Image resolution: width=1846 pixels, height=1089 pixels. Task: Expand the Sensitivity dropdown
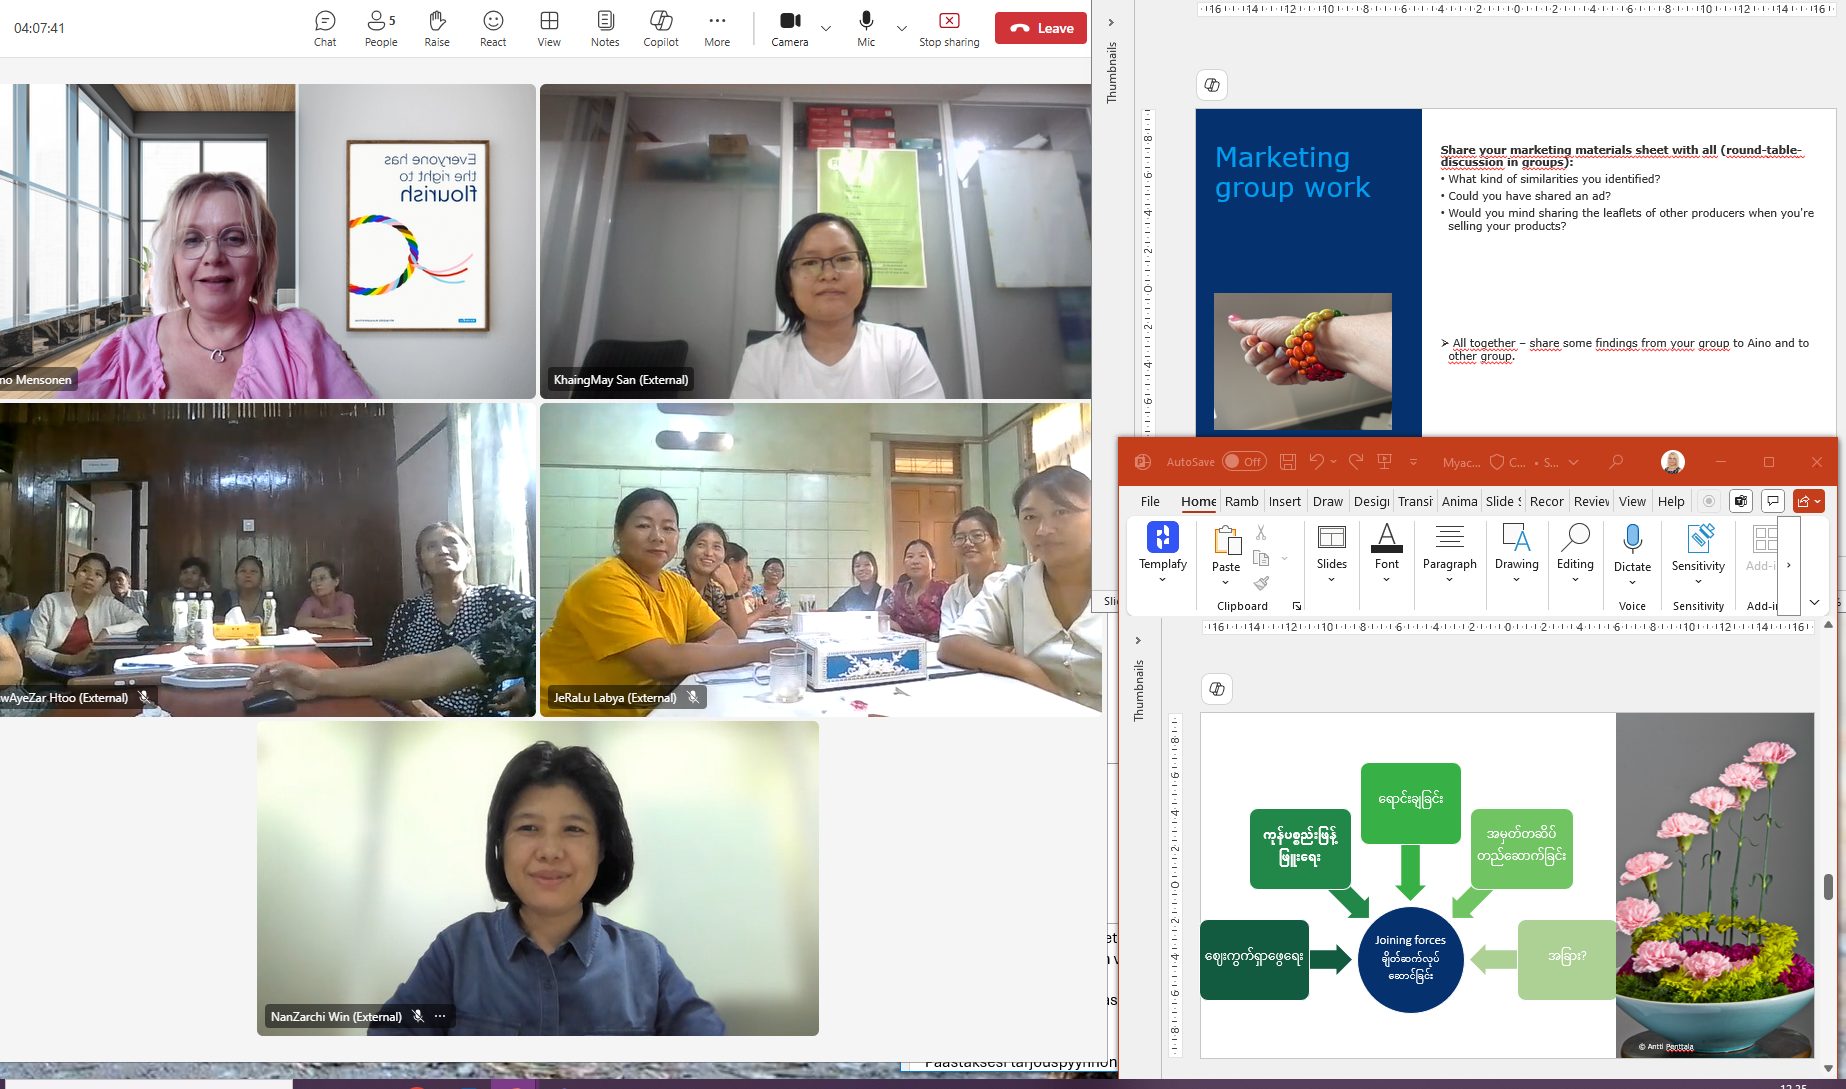pyautogui.click(x=1698, y=580)
